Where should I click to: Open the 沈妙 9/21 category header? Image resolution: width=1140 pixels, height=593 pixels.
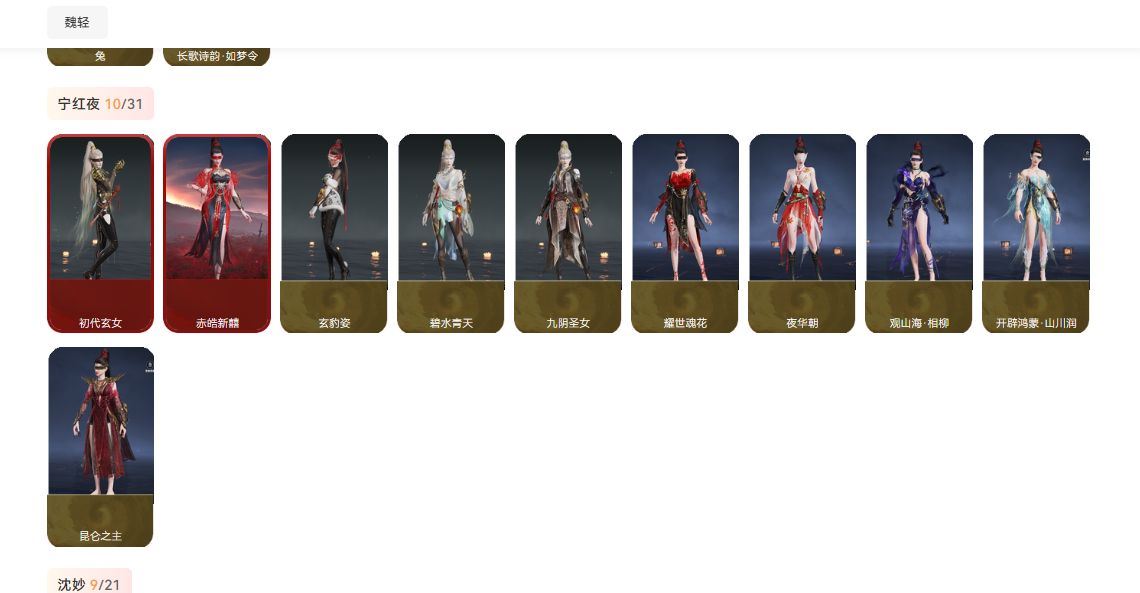[89, 582]
